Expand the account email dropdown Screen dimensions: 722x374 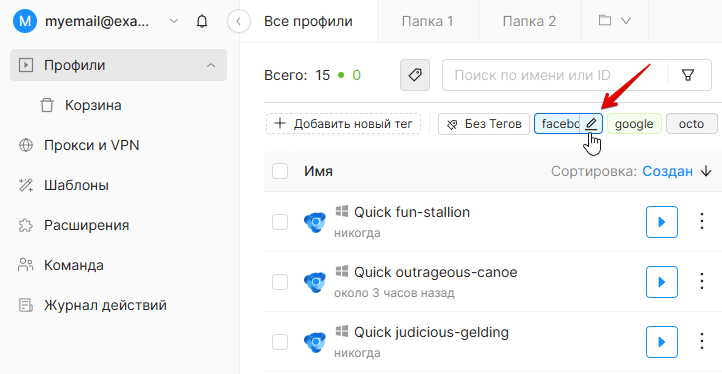174,21
